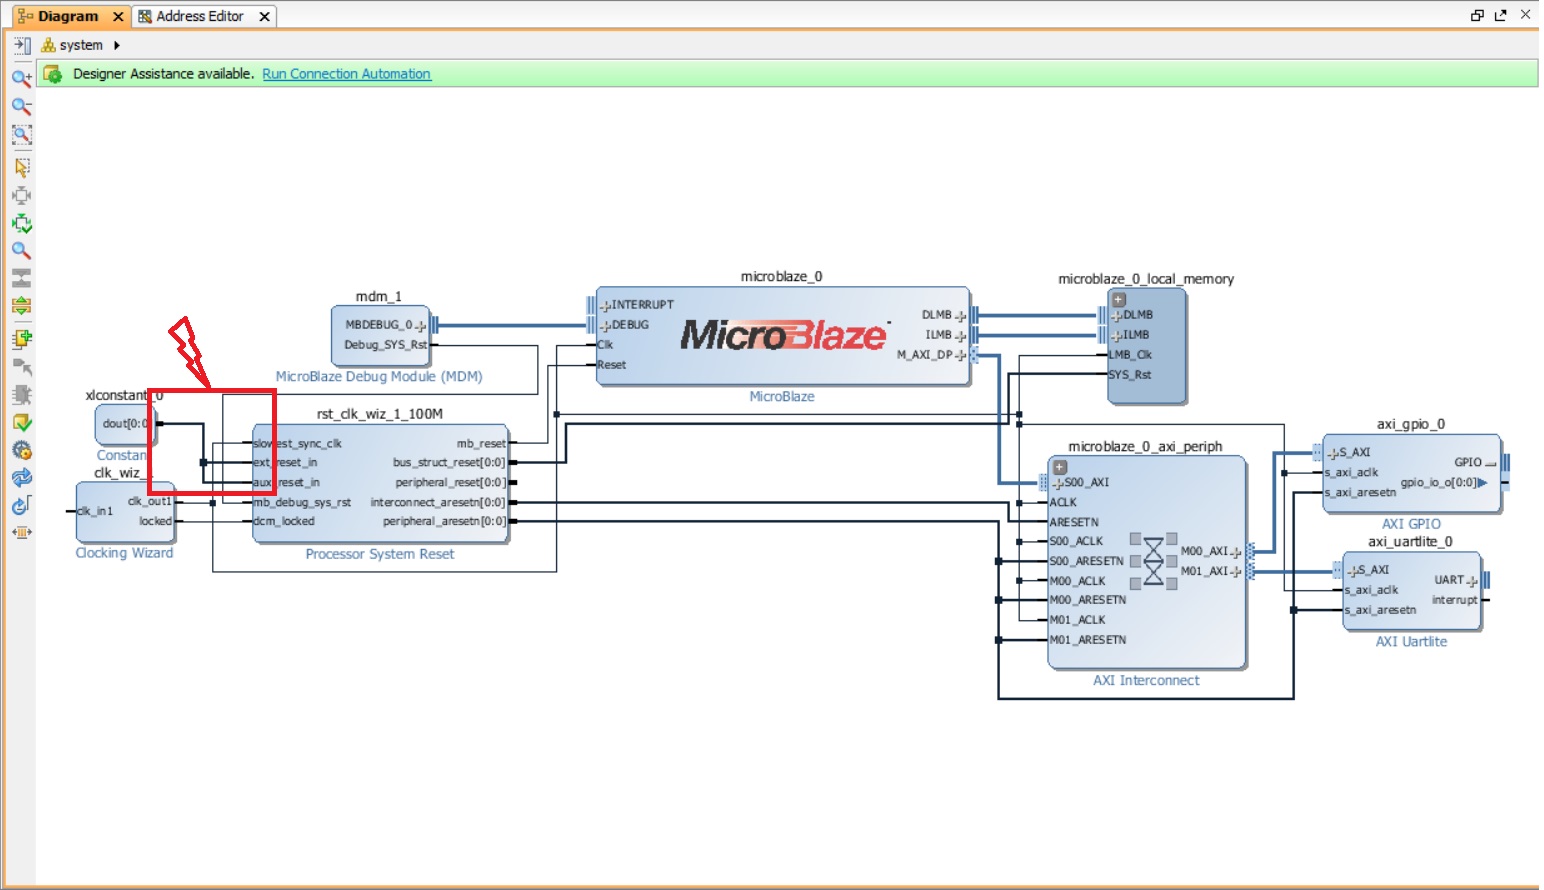Screen dimensions: 1544x890
Task: Select the MicroBlaze processor block
Action: pos(782,336)
